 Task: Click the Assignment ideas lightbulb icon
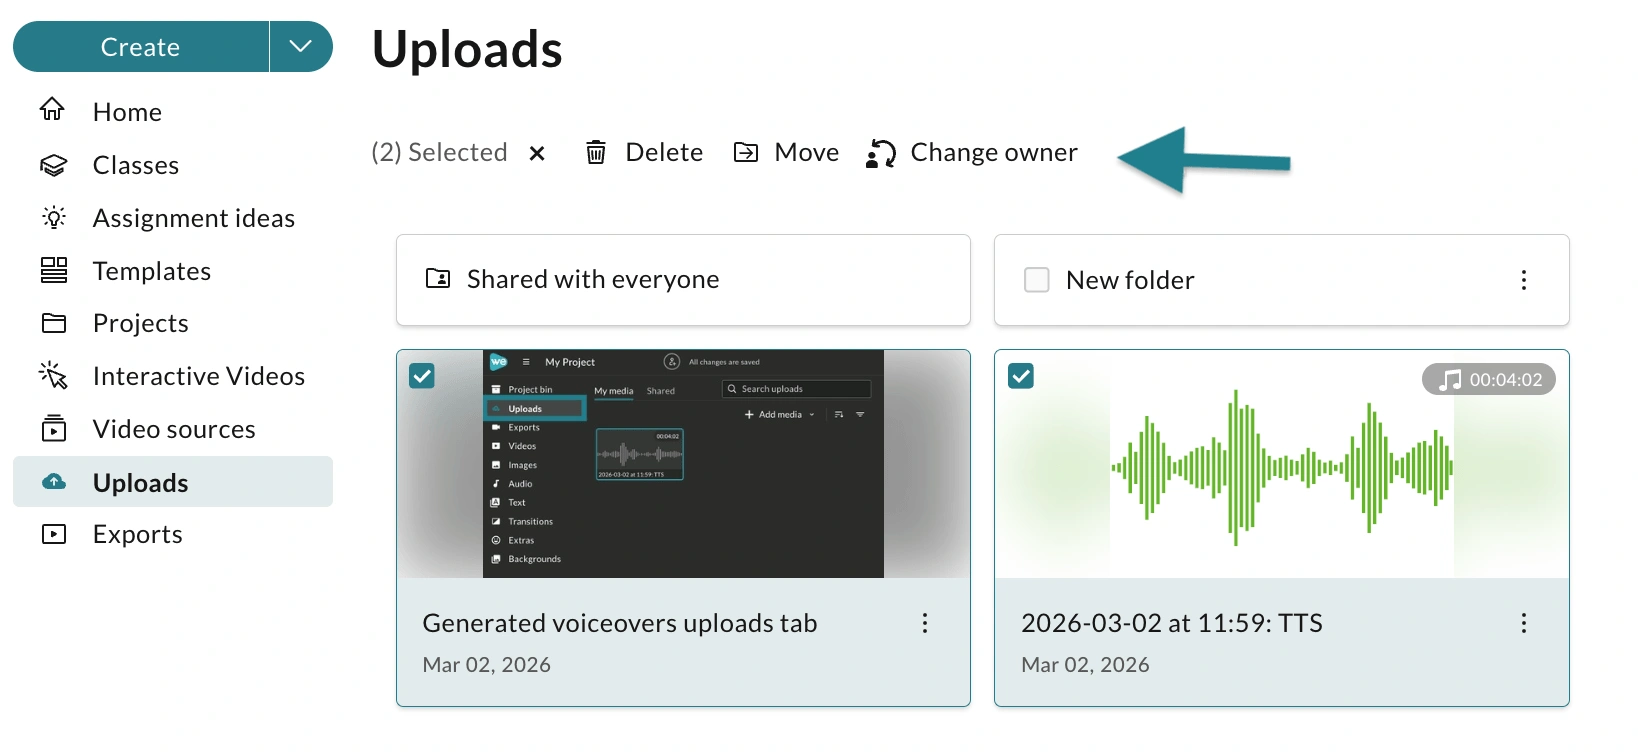(53, 218)
